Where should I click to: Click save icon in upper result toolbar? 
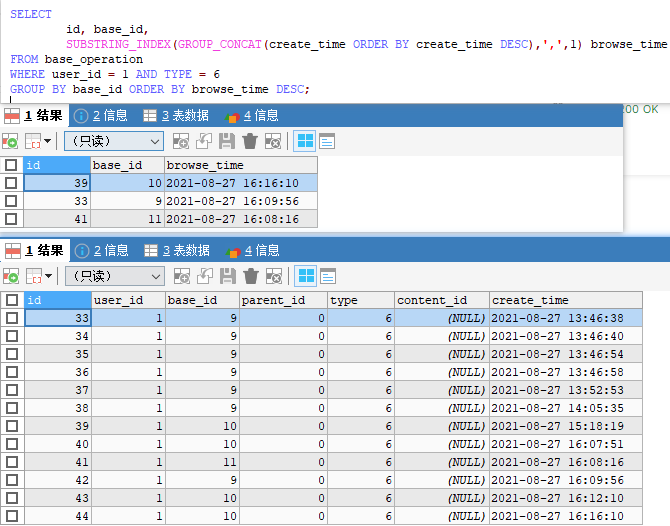[227, 141]
